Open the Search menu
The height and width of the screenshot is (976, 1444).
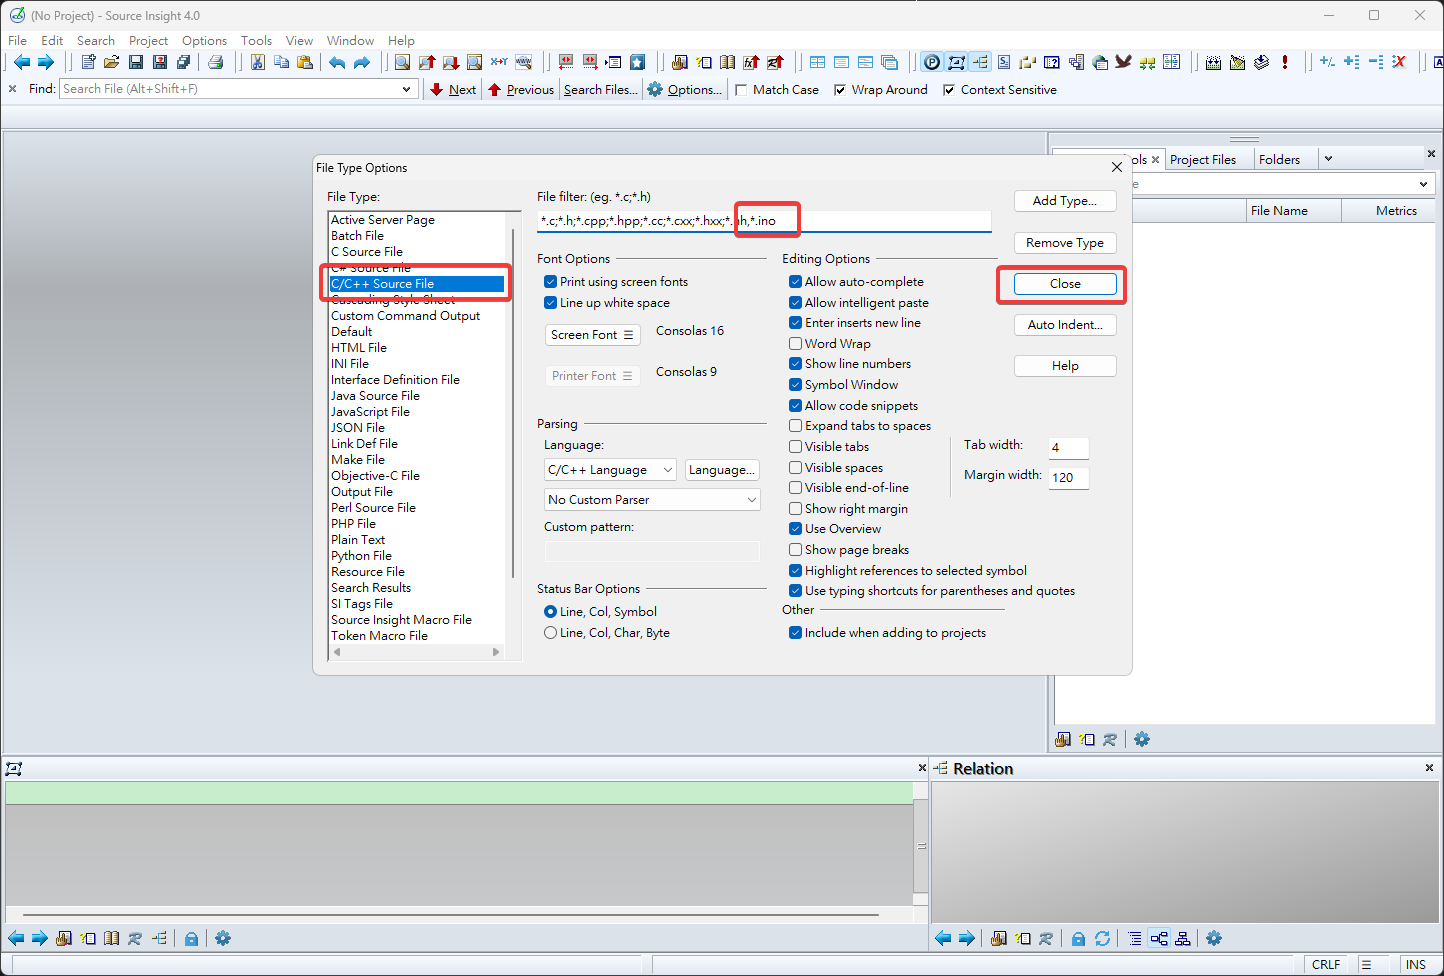96,41
